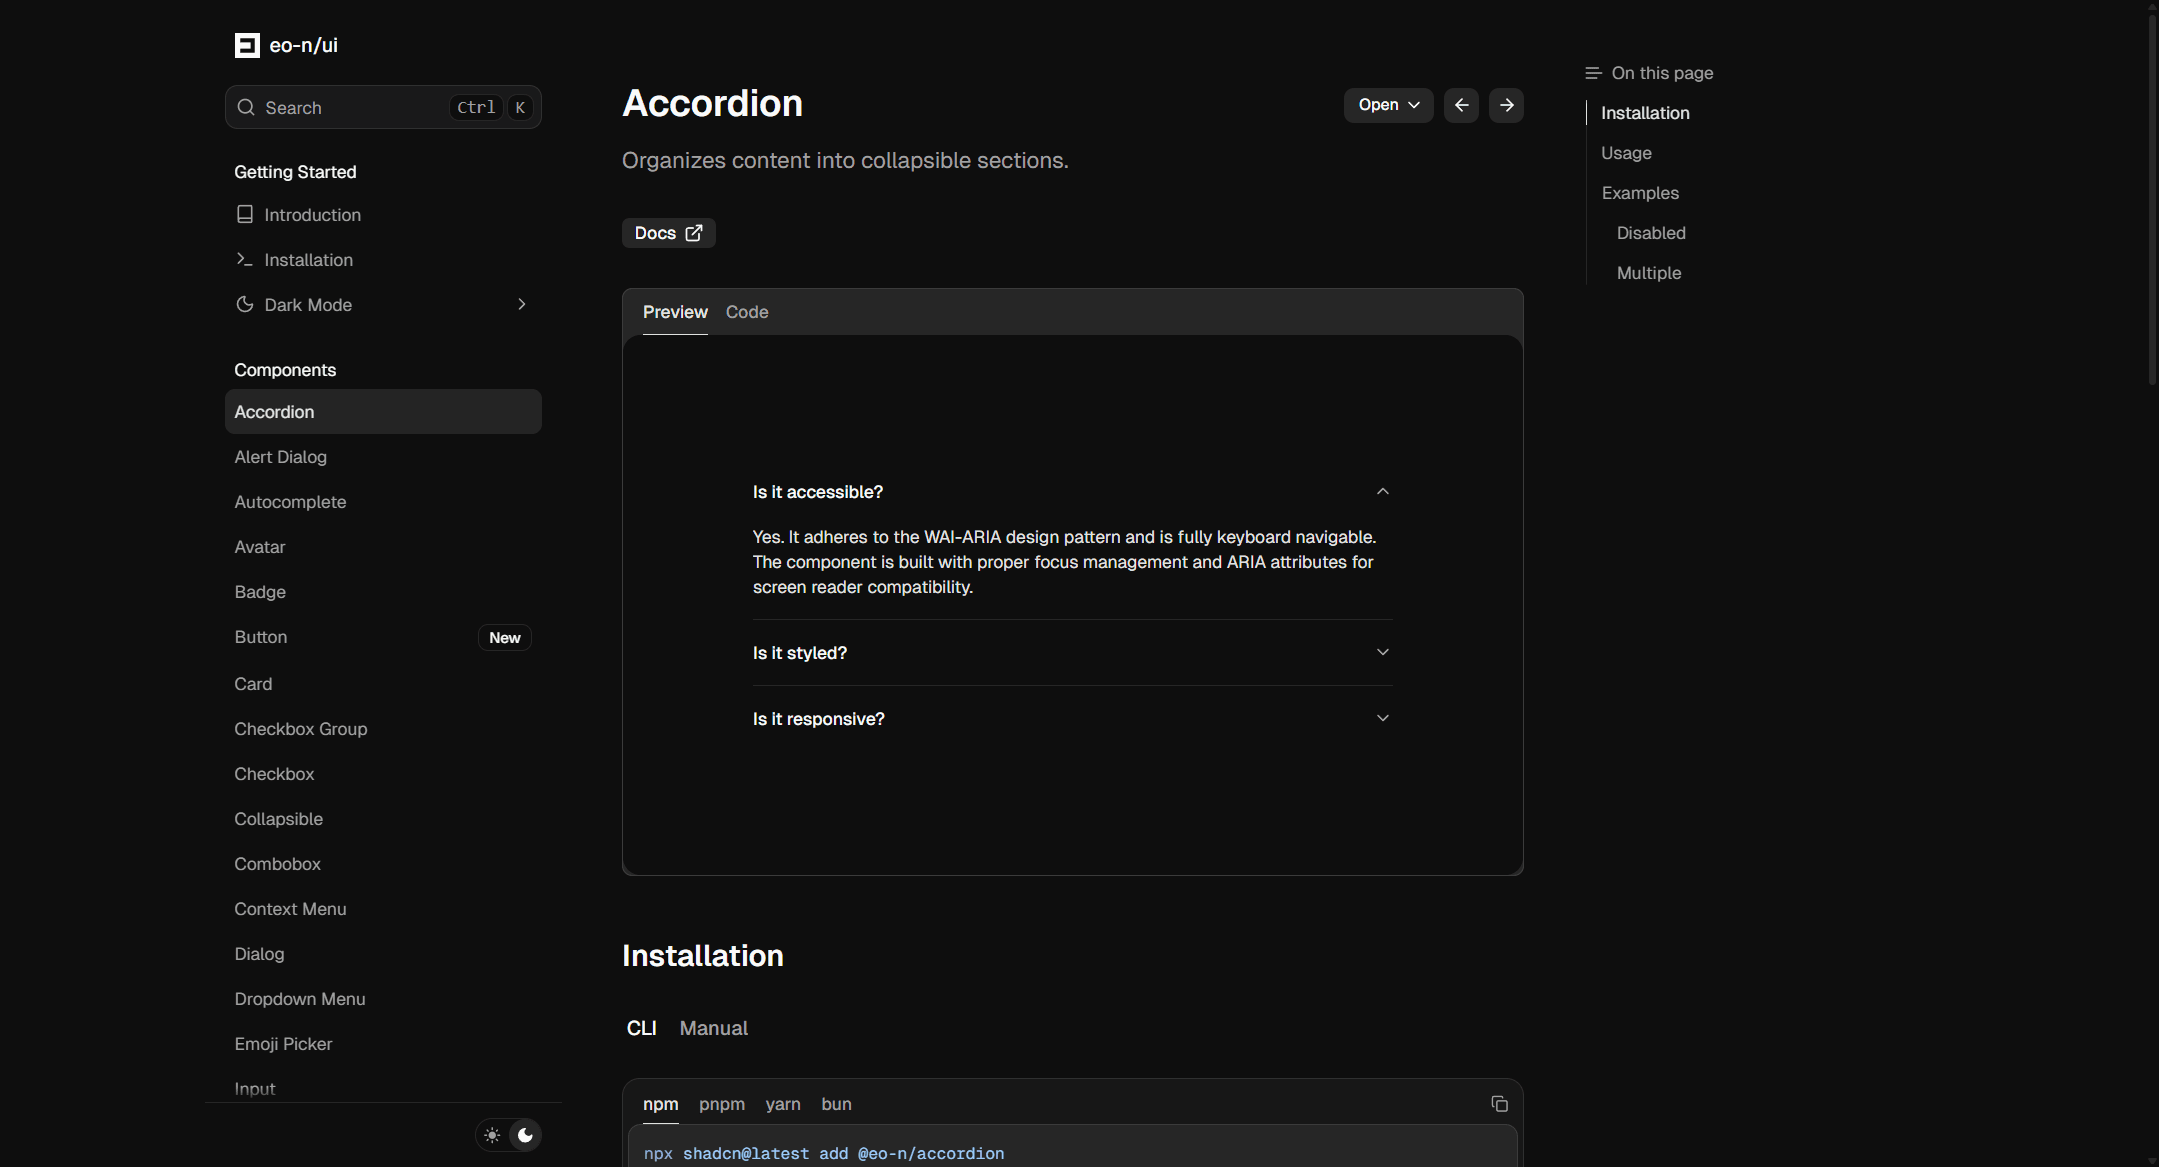The width and height of the screenshot is (2159, 1167).
Task: Select the pnpm package manager tab
Action: click(x=722, y=1104)
